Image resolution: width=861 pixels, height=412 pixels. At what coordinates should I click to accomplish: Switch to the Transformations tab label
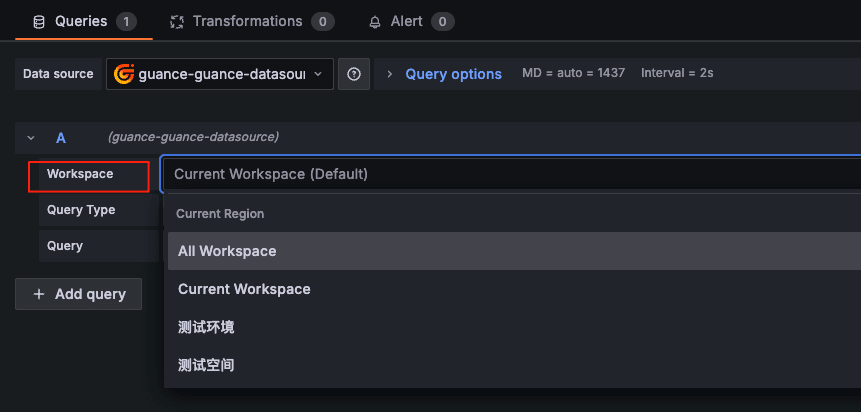click(247, 21)
